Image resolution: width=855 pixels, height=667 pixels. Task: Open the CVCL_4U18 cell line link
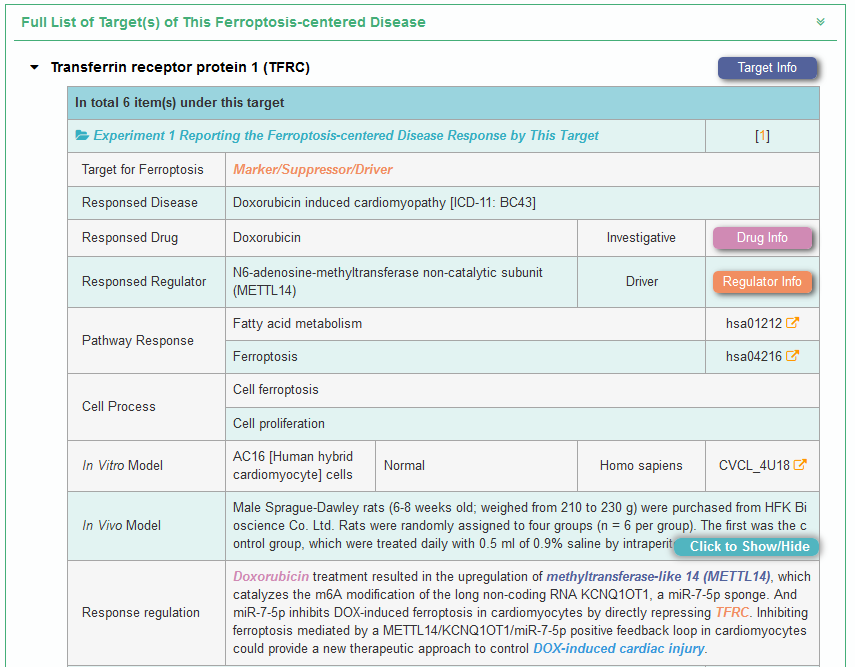coord(754,465)
